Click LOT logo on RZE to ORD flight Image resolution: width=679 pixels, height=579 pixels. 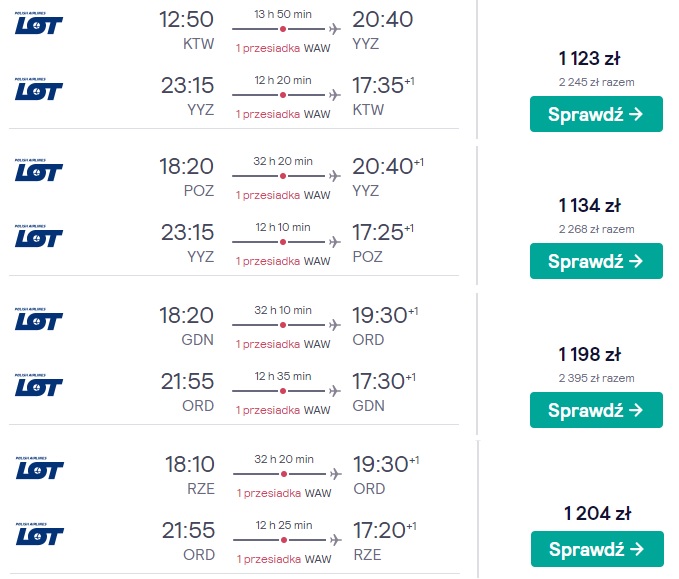(x=40, y=469)
